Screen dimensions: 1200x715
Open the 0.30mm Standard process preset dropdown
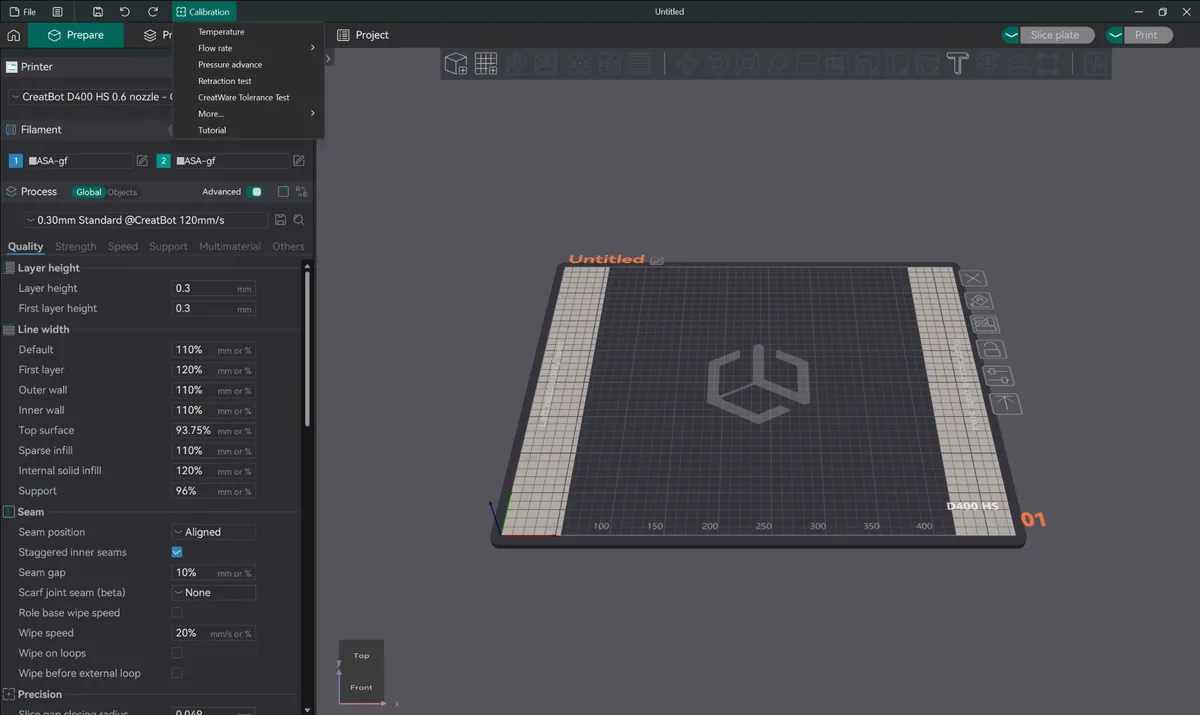point(146,220)
